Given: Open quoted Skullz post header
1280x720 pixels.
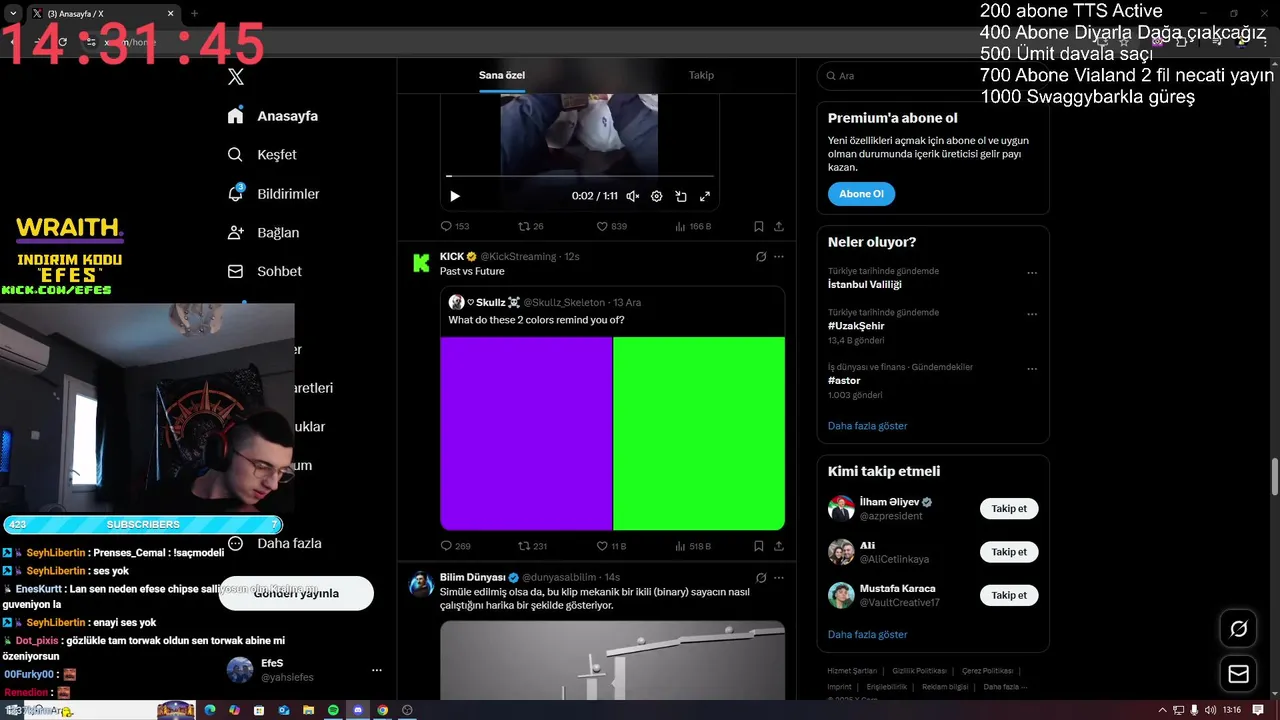Looking at the screenshot, I should coord(545,302).
